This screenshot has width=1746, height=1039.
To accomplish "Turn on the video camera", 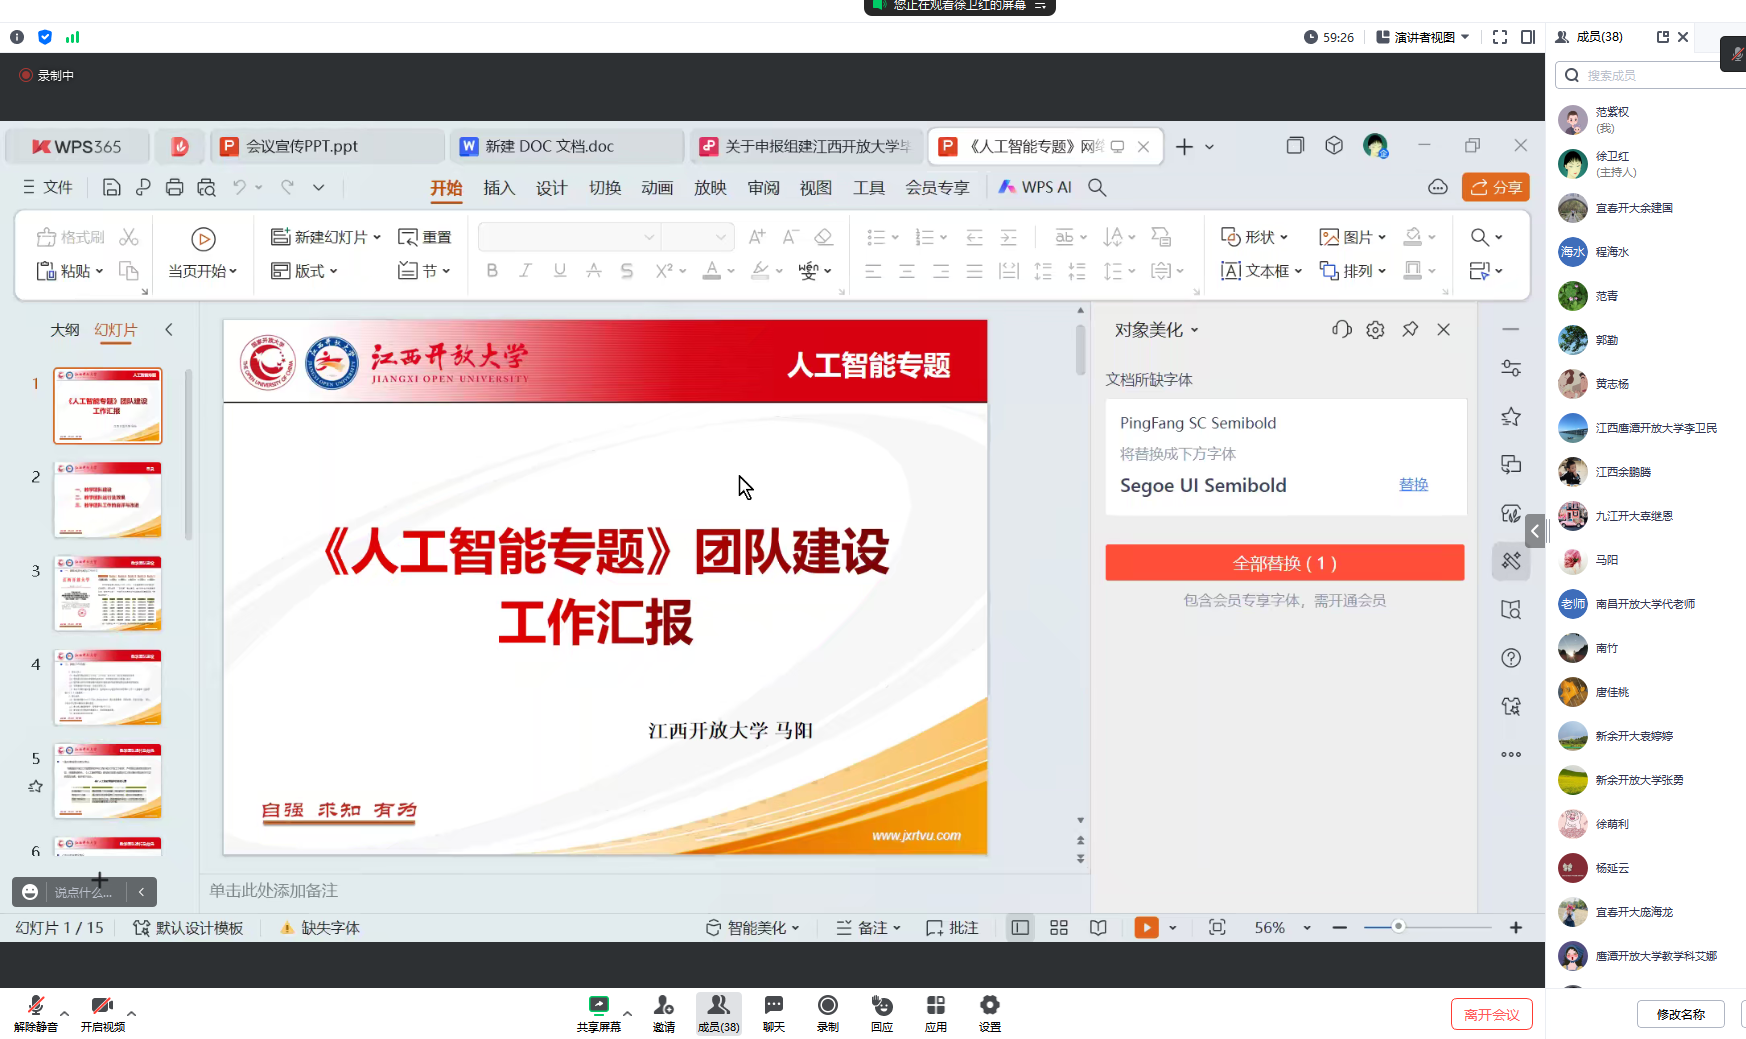I will [102, 1006].
